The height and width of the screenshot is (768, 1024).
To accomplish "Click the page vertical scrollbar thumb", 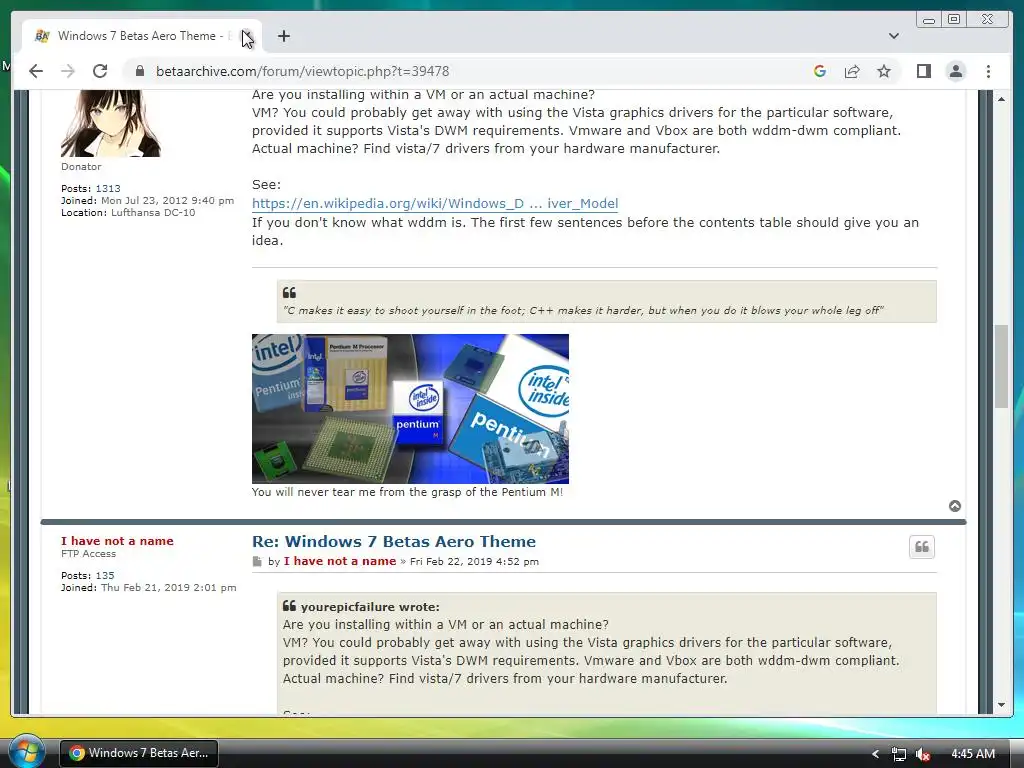I will pyautogui.click(x=1001, y=366).
